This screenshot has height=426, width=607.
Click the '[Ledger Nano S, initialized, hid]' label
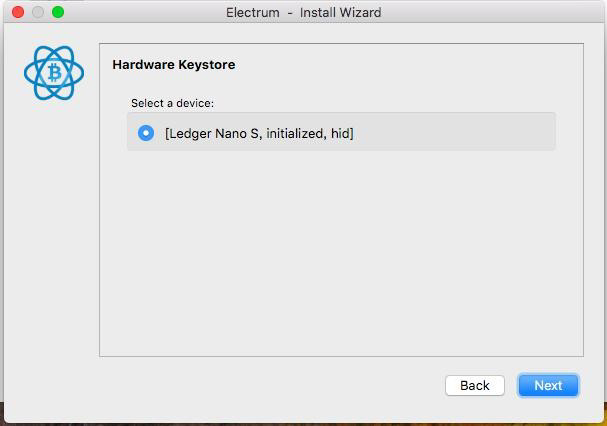click(x=259, y=133)
